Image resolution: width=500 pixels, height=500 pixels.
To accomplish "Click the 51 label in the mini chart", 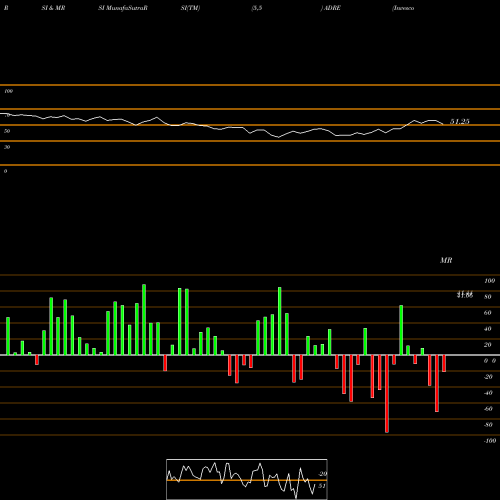I will click(x=322, y=486).
